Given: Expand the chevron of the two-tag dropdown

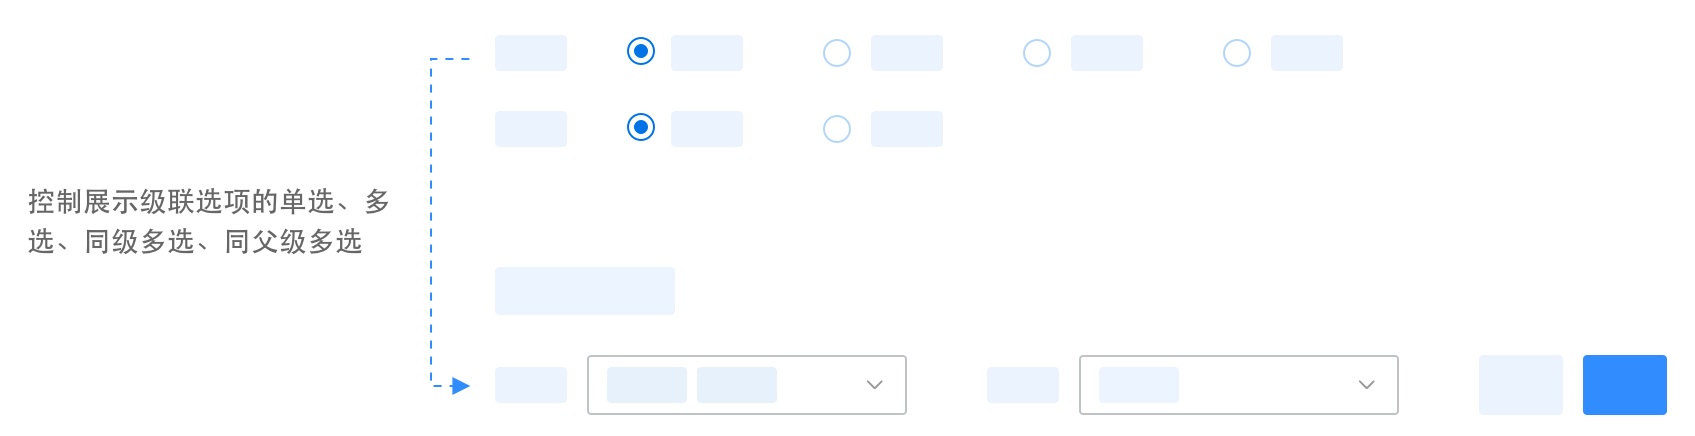Looking at the screenshot, I should coord(874,385).
